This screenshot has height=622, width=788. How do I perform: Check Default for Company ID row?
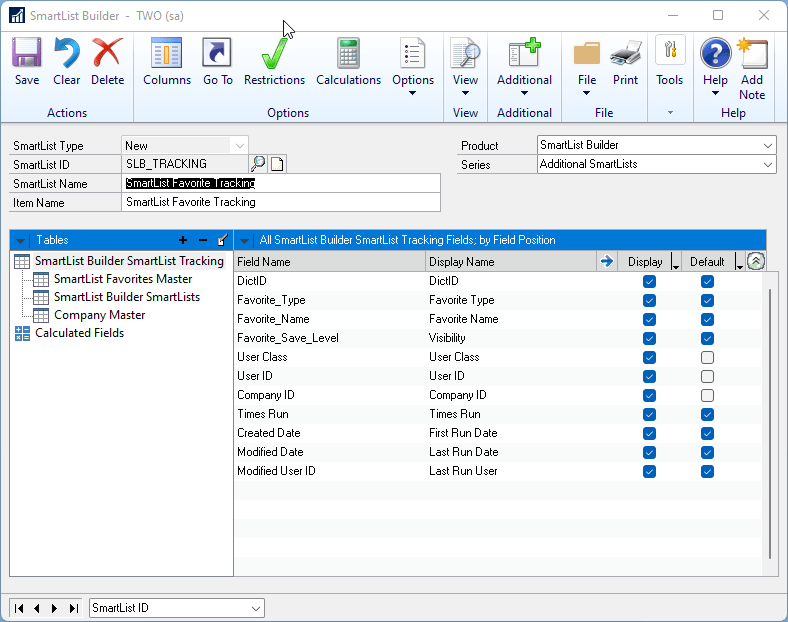click(x=707, y=395)
